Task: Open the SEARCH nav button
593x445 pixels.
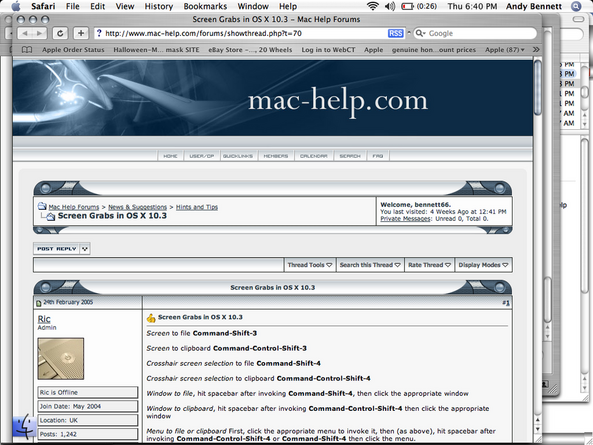Action: click(350, 156)
